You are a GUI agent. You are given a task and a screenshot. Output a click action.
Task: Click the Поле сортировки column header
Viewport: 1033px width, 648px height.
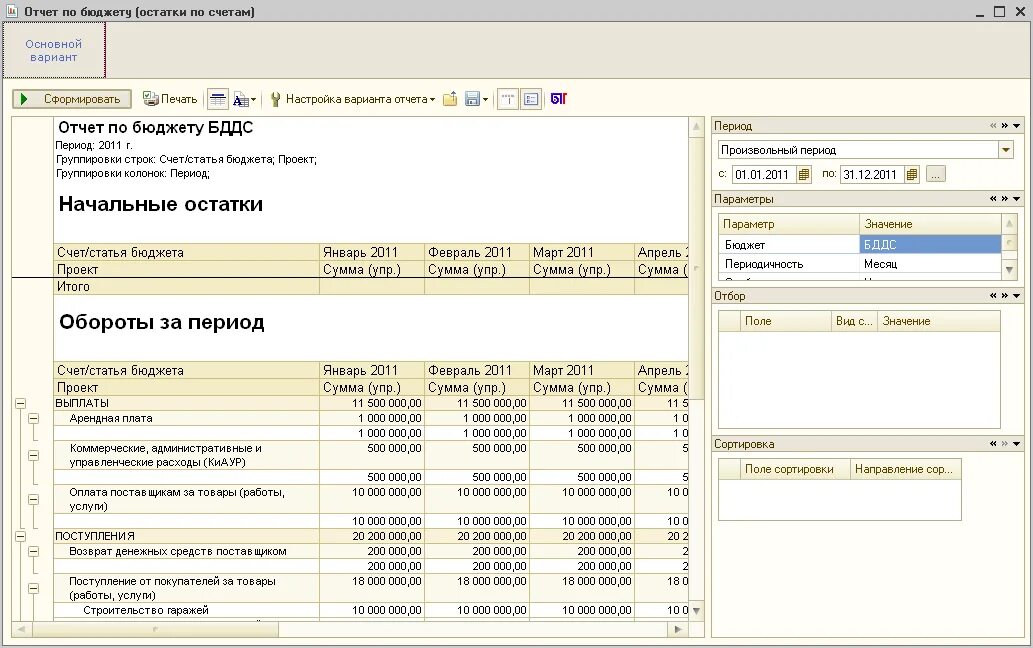coord(795,469)
